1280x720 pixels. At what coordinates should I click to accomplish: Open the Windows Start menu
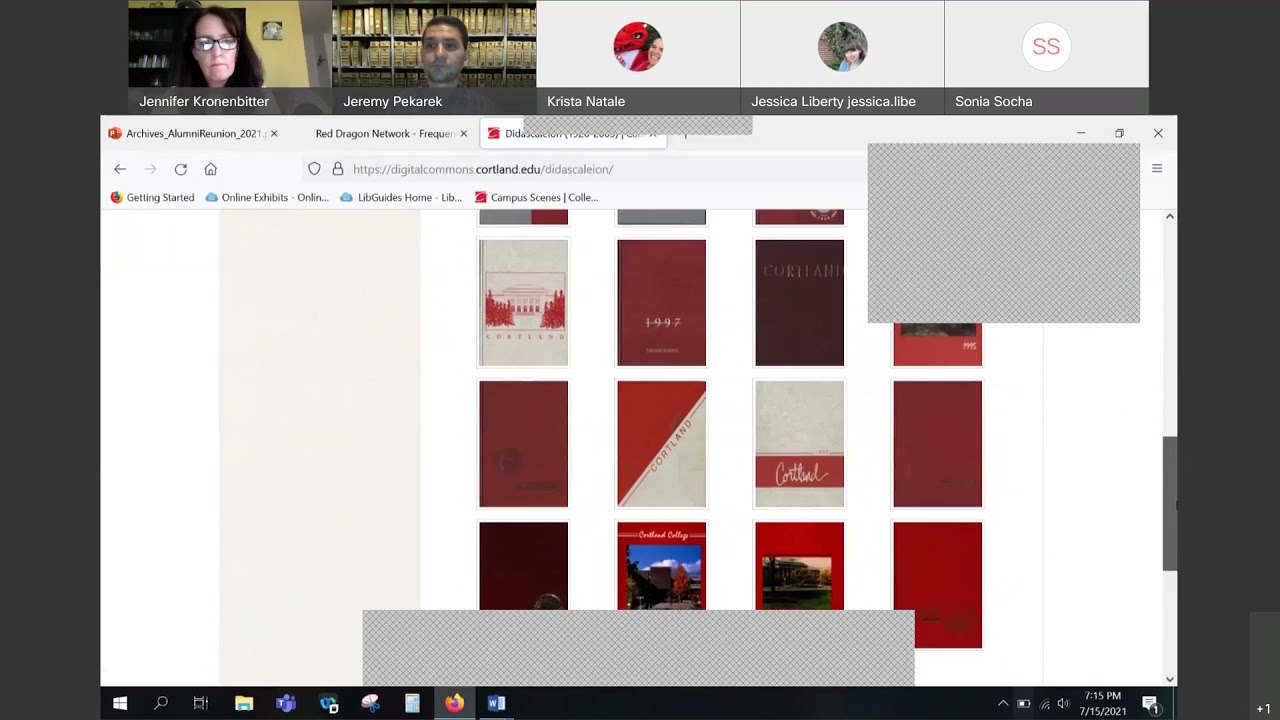pos(120,703)
